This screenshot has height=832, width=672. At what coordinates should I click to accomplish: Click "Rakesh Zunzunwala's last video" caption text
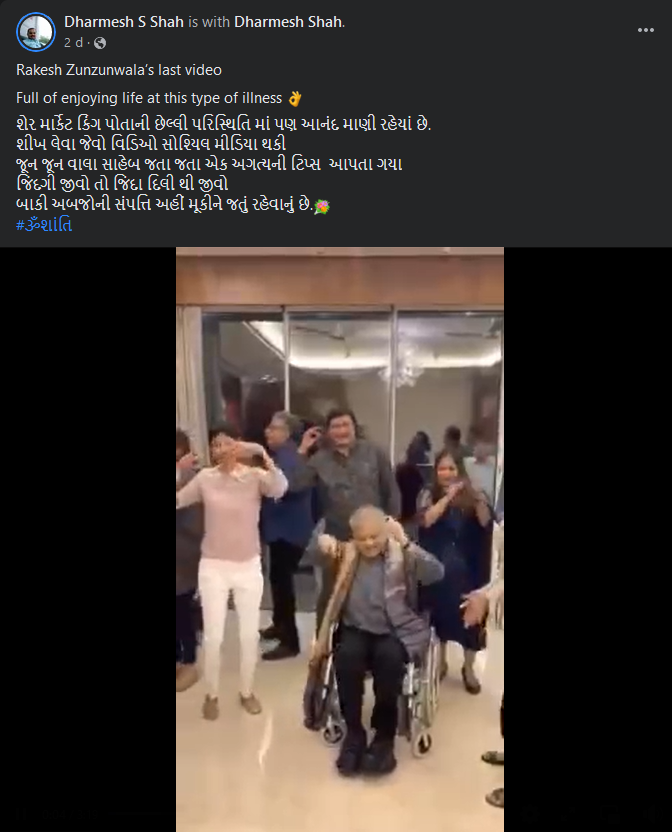[x=119, y=70]
